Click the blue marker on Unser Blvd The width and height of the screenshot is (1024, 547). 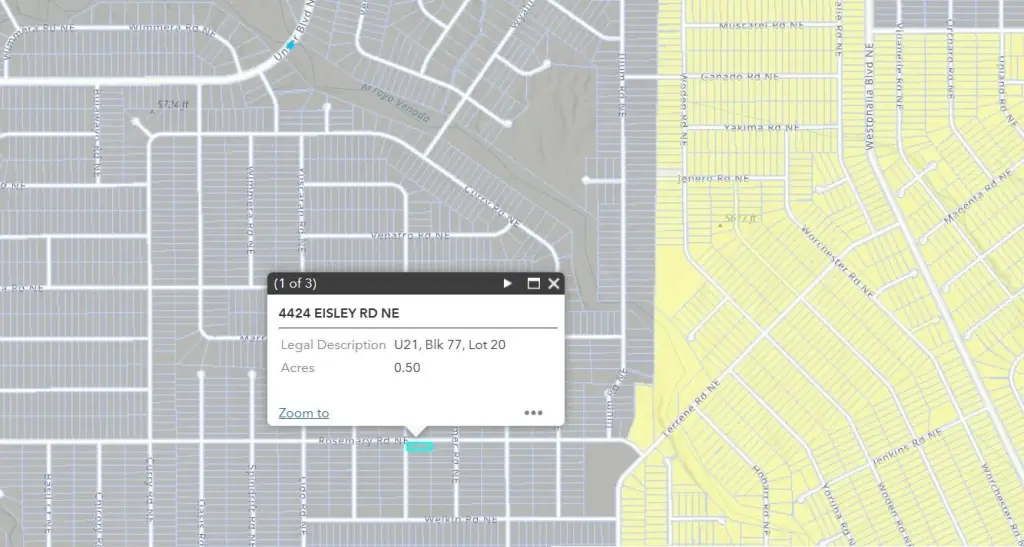point(291,44)
